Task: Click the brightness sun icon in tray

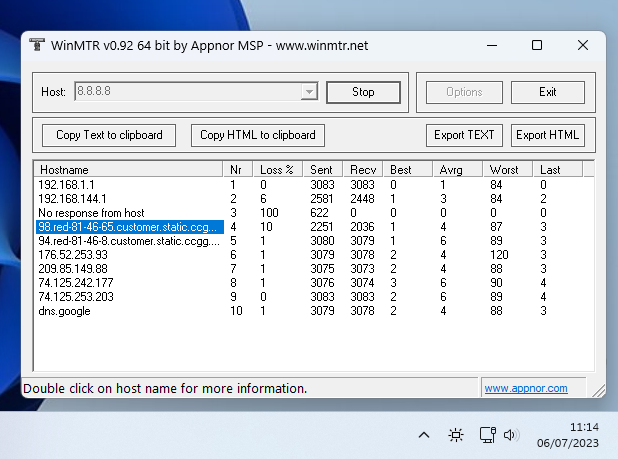Action: point(456,435)
